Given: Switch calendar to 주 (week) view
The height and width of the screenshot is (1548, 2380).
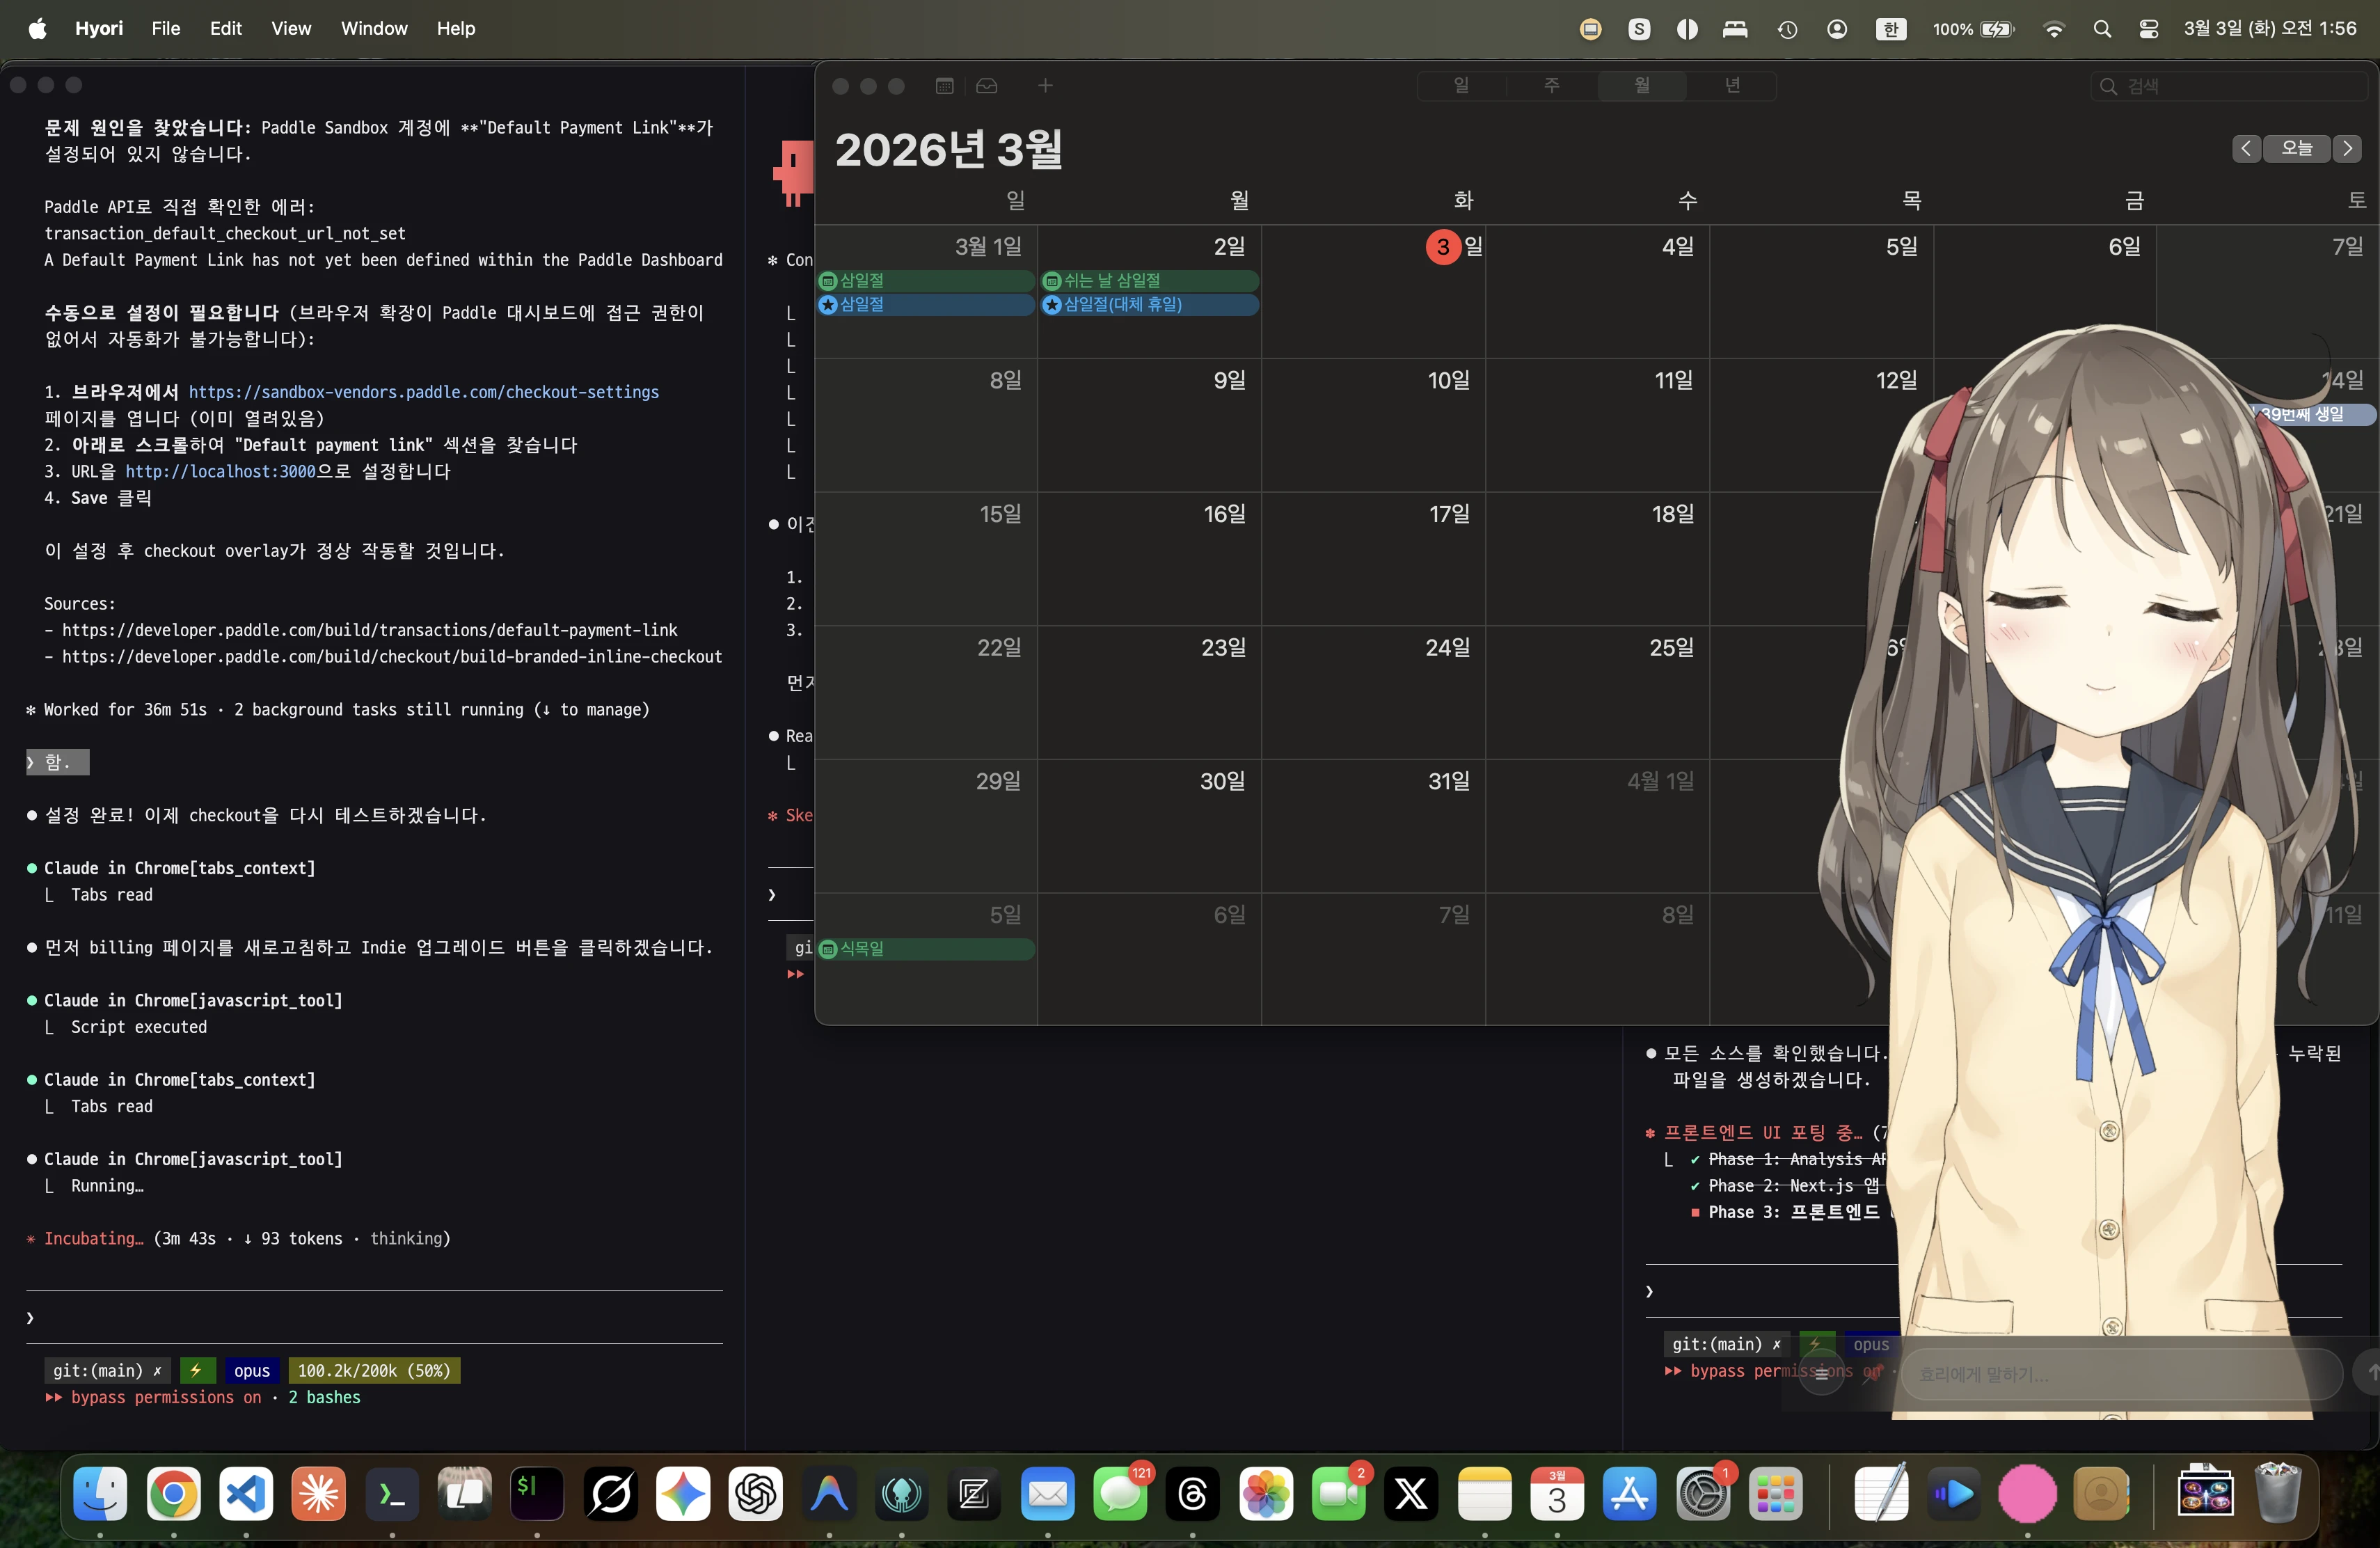Looking at the screenshot, I should pyautogui.click(x=1551, y=86).
